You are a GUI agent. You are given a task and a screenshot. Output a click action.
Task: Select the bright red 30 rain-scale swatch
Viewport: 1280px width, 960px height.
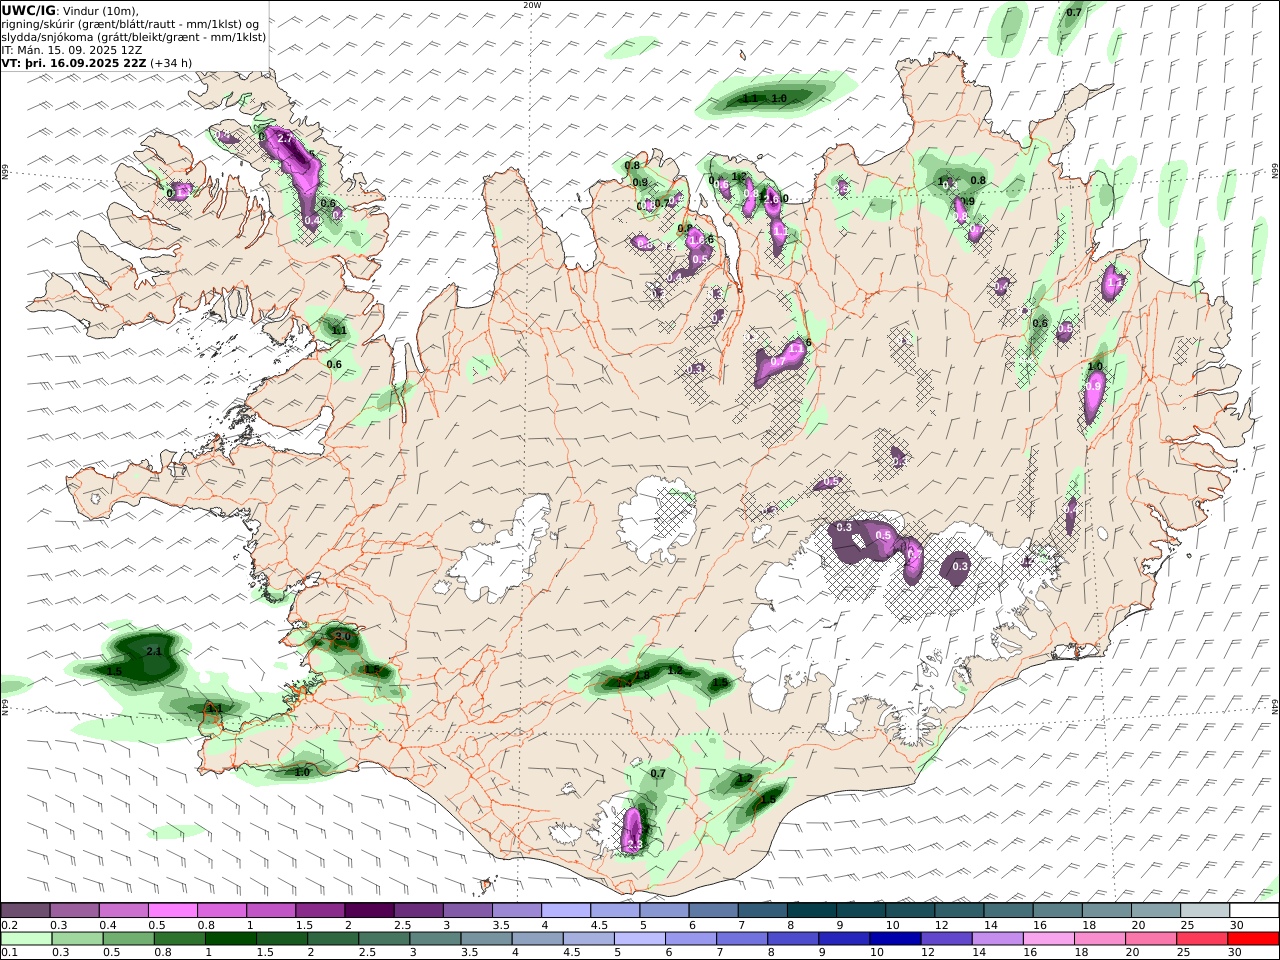pos(1253,939)
